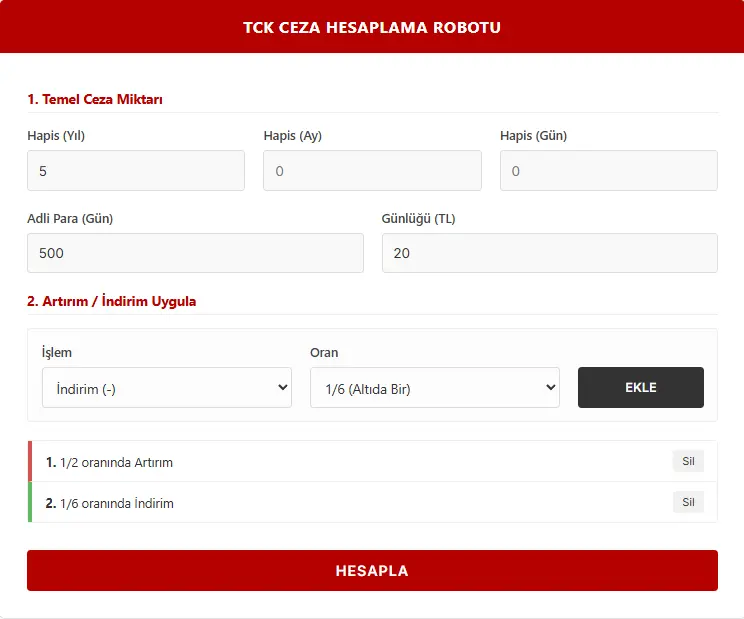Click the '2. Artırım / İndirim Uygula' heading

pos(112,301)
